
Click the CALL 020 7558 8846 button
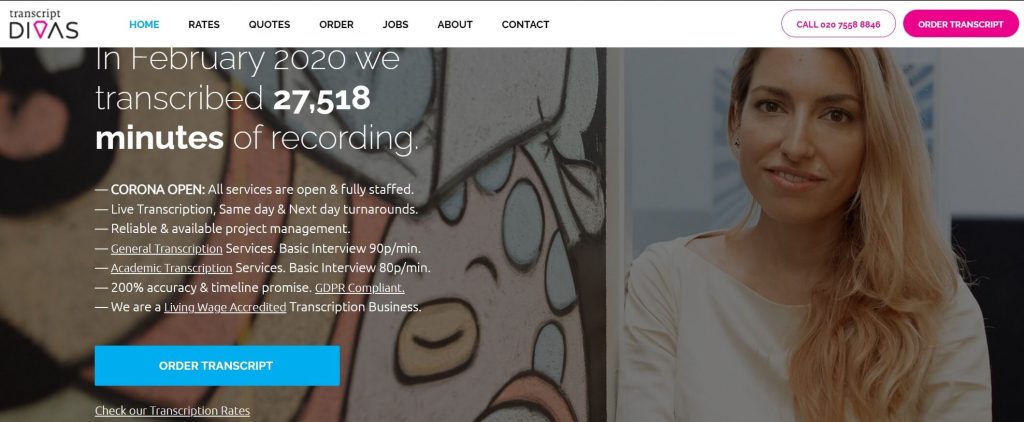[x=838, y=24]
